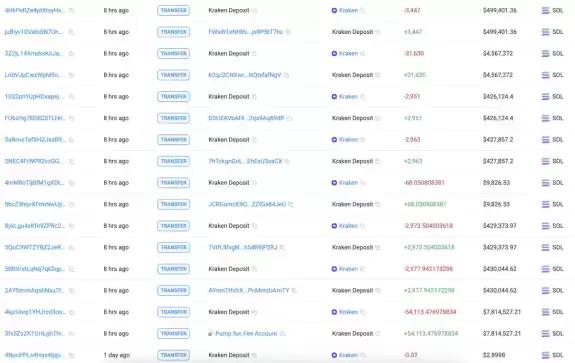Image resolution: width=575 pixels, height=363 pixels.
Task: Copy Kraken Deposit sender address in -3,447 row
Action: [254, 11]
